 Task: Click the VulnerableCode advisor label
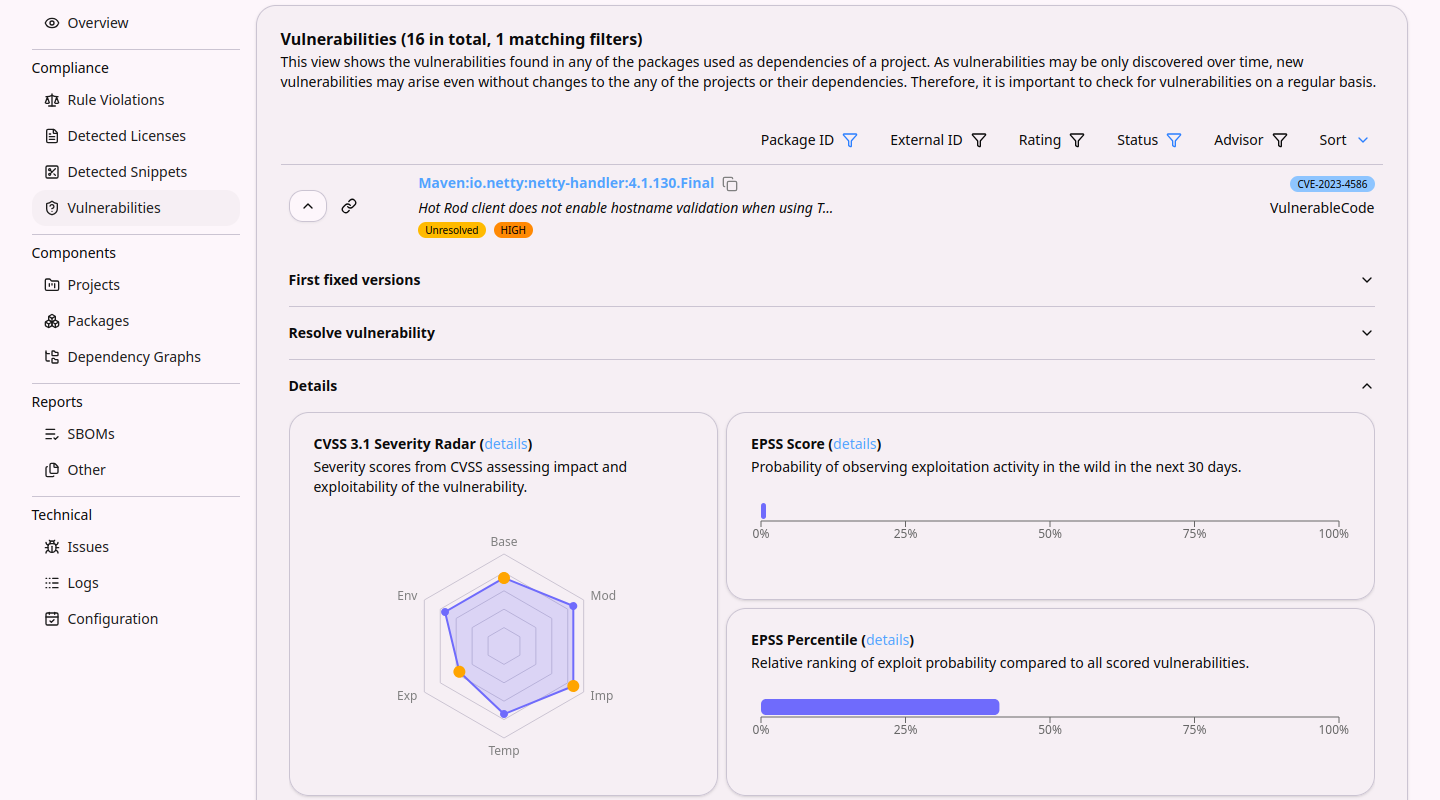coord(1322,208)
